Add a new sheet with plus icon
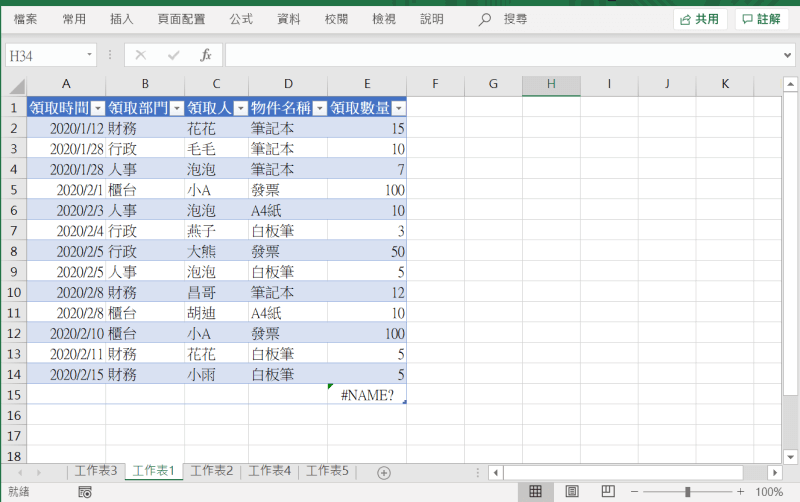The width and height of the screenshot is (800, 502). click(384, 473)
